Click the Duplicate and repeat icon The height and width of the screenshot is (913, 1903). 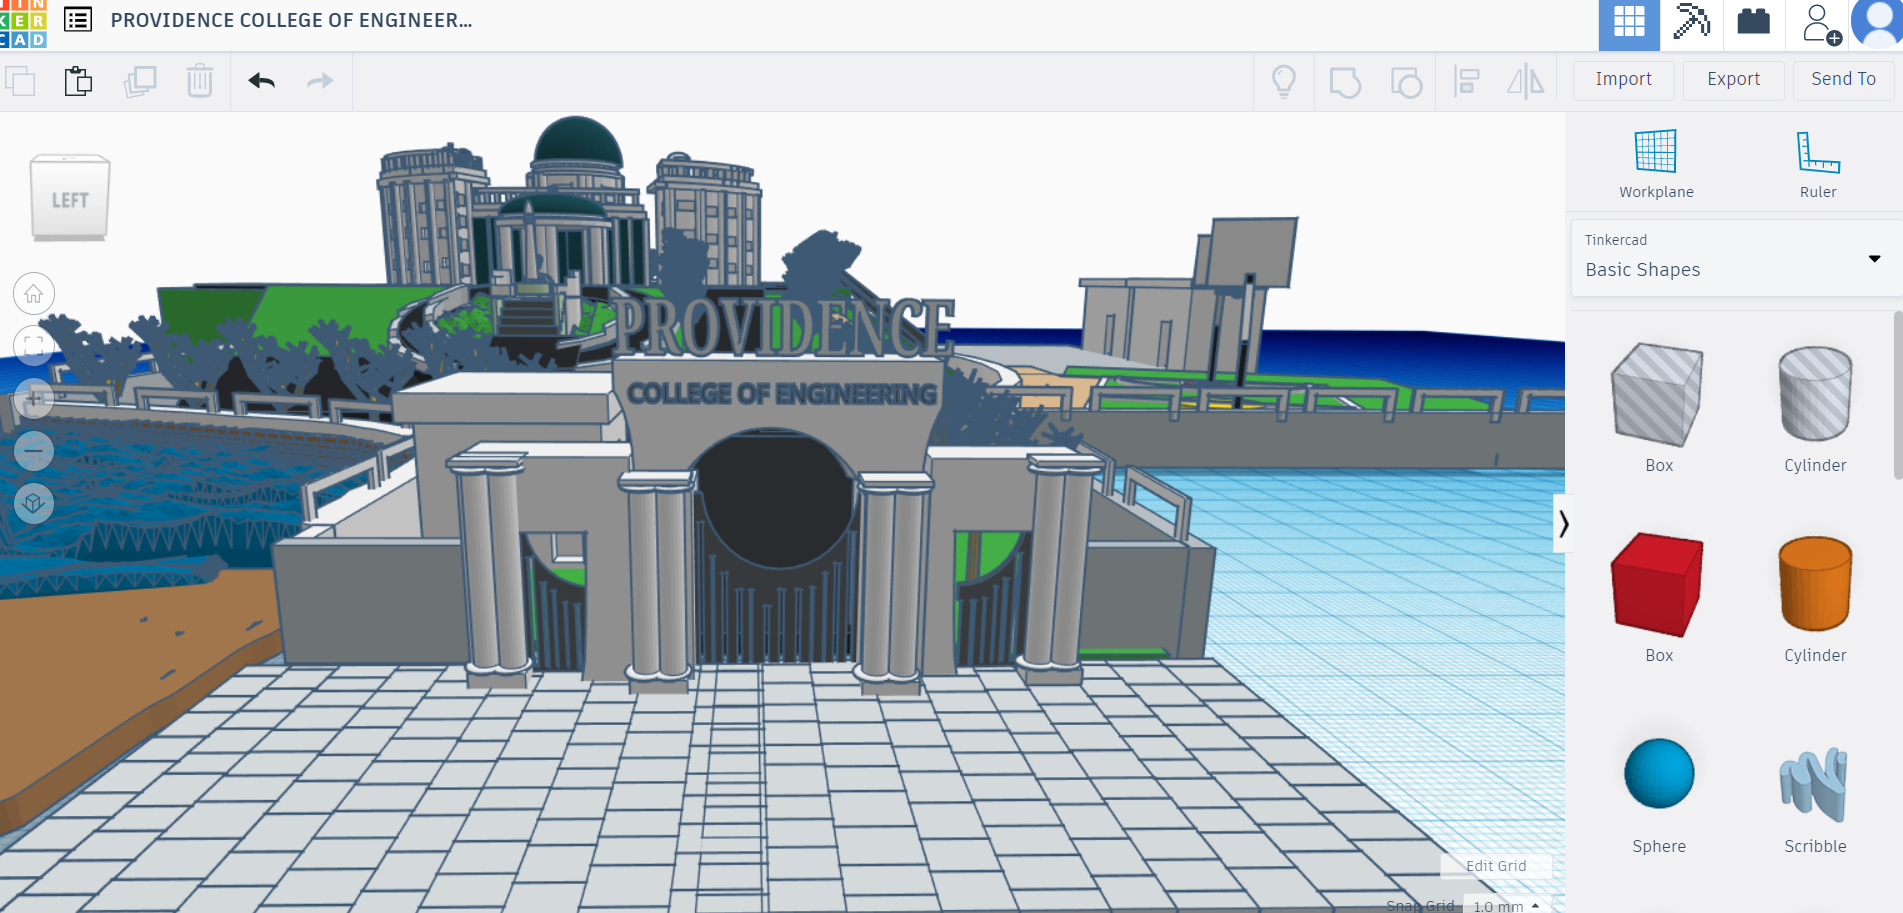140,81
